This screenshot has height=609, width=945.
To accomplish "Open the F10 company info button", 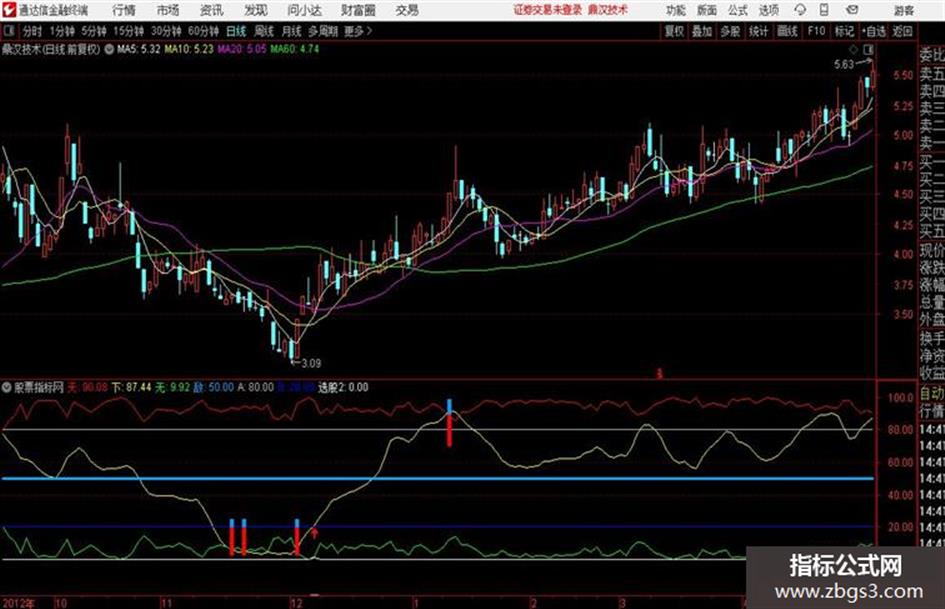I will click(816, 31).
